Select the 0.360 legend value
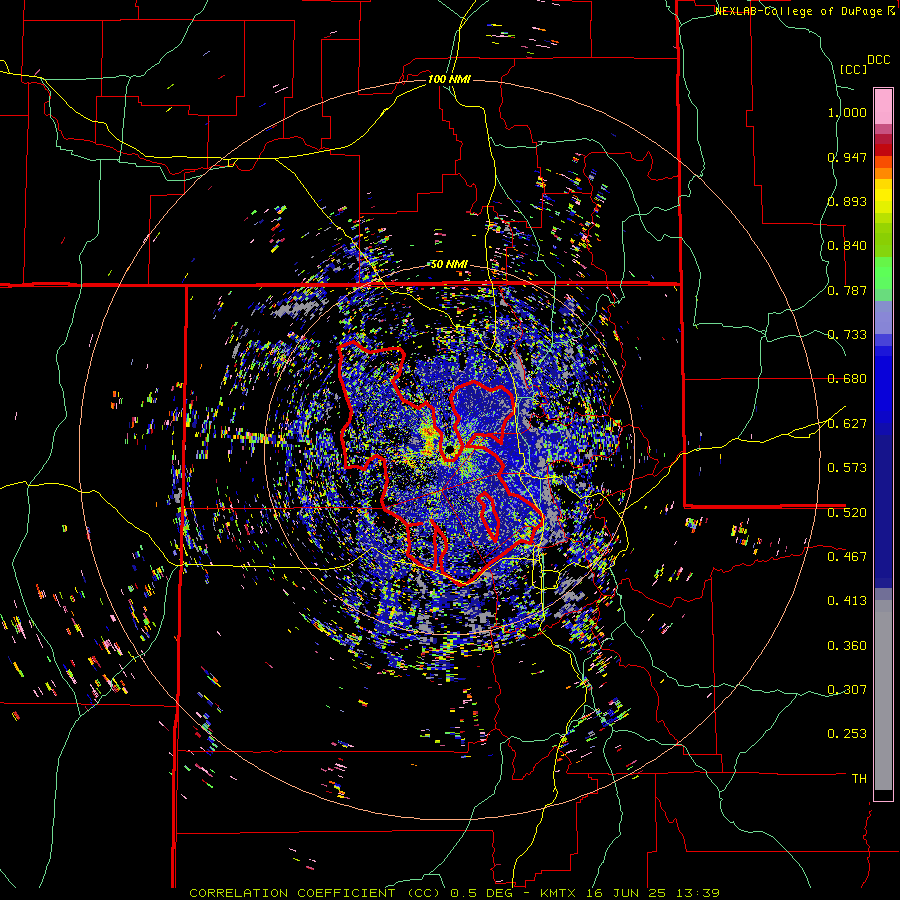This screenshot has width=900, height=900. click(x=847, y=645)
